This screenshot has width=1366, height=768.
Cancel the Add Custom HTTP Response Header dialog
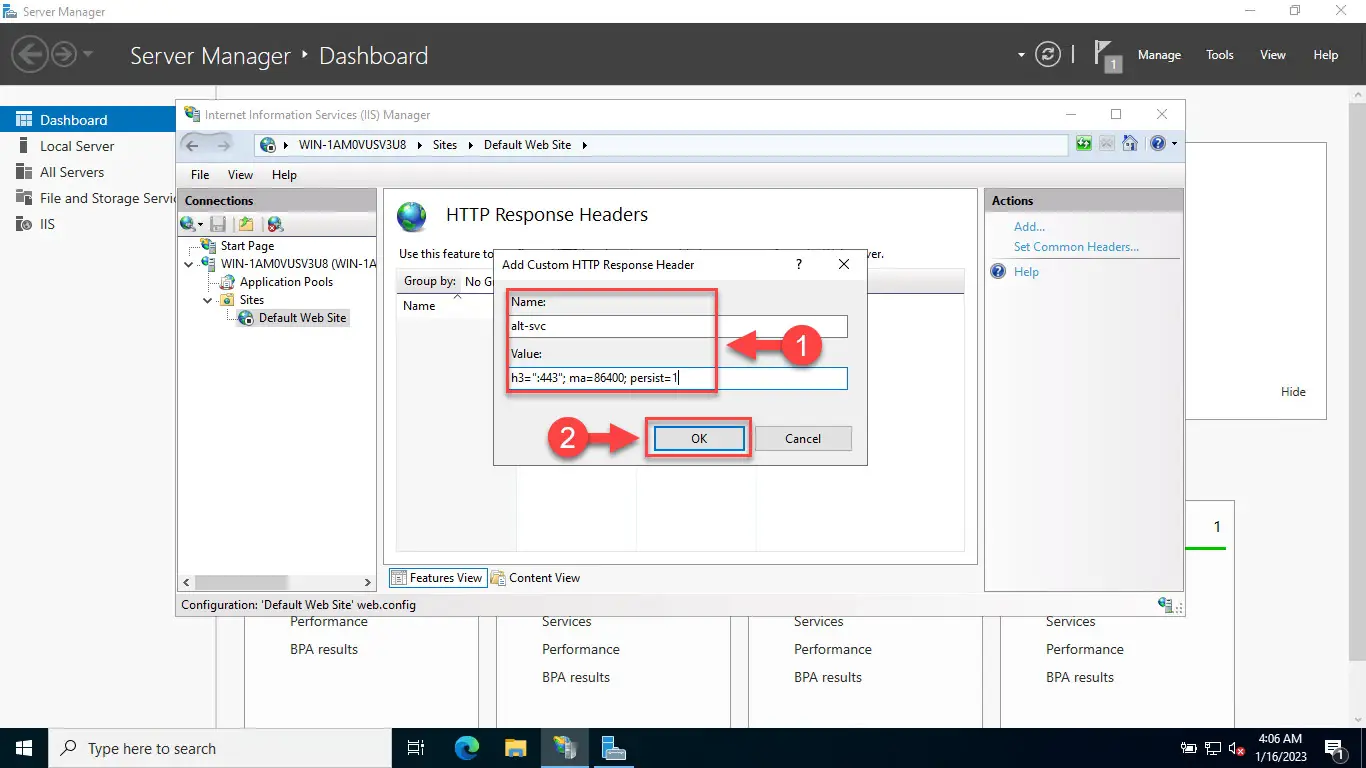point(803,438)
